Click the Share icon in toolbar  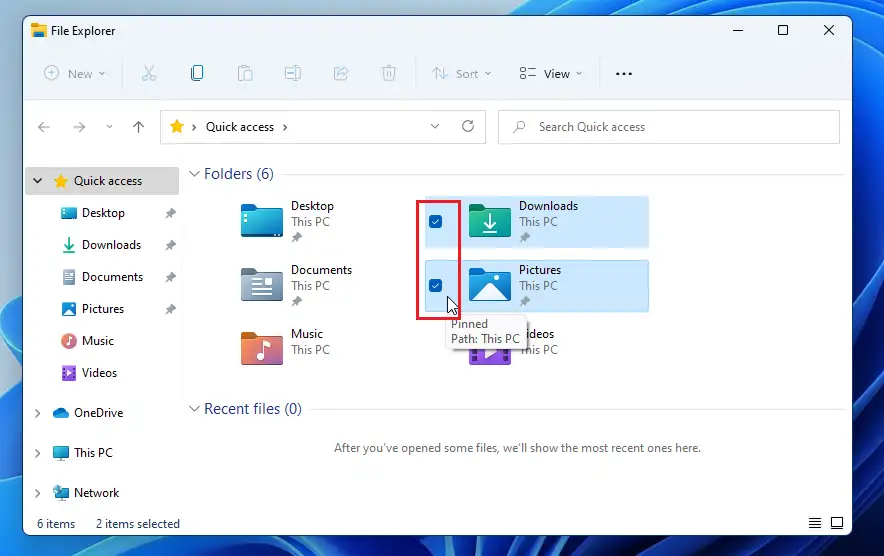(341, 73)
